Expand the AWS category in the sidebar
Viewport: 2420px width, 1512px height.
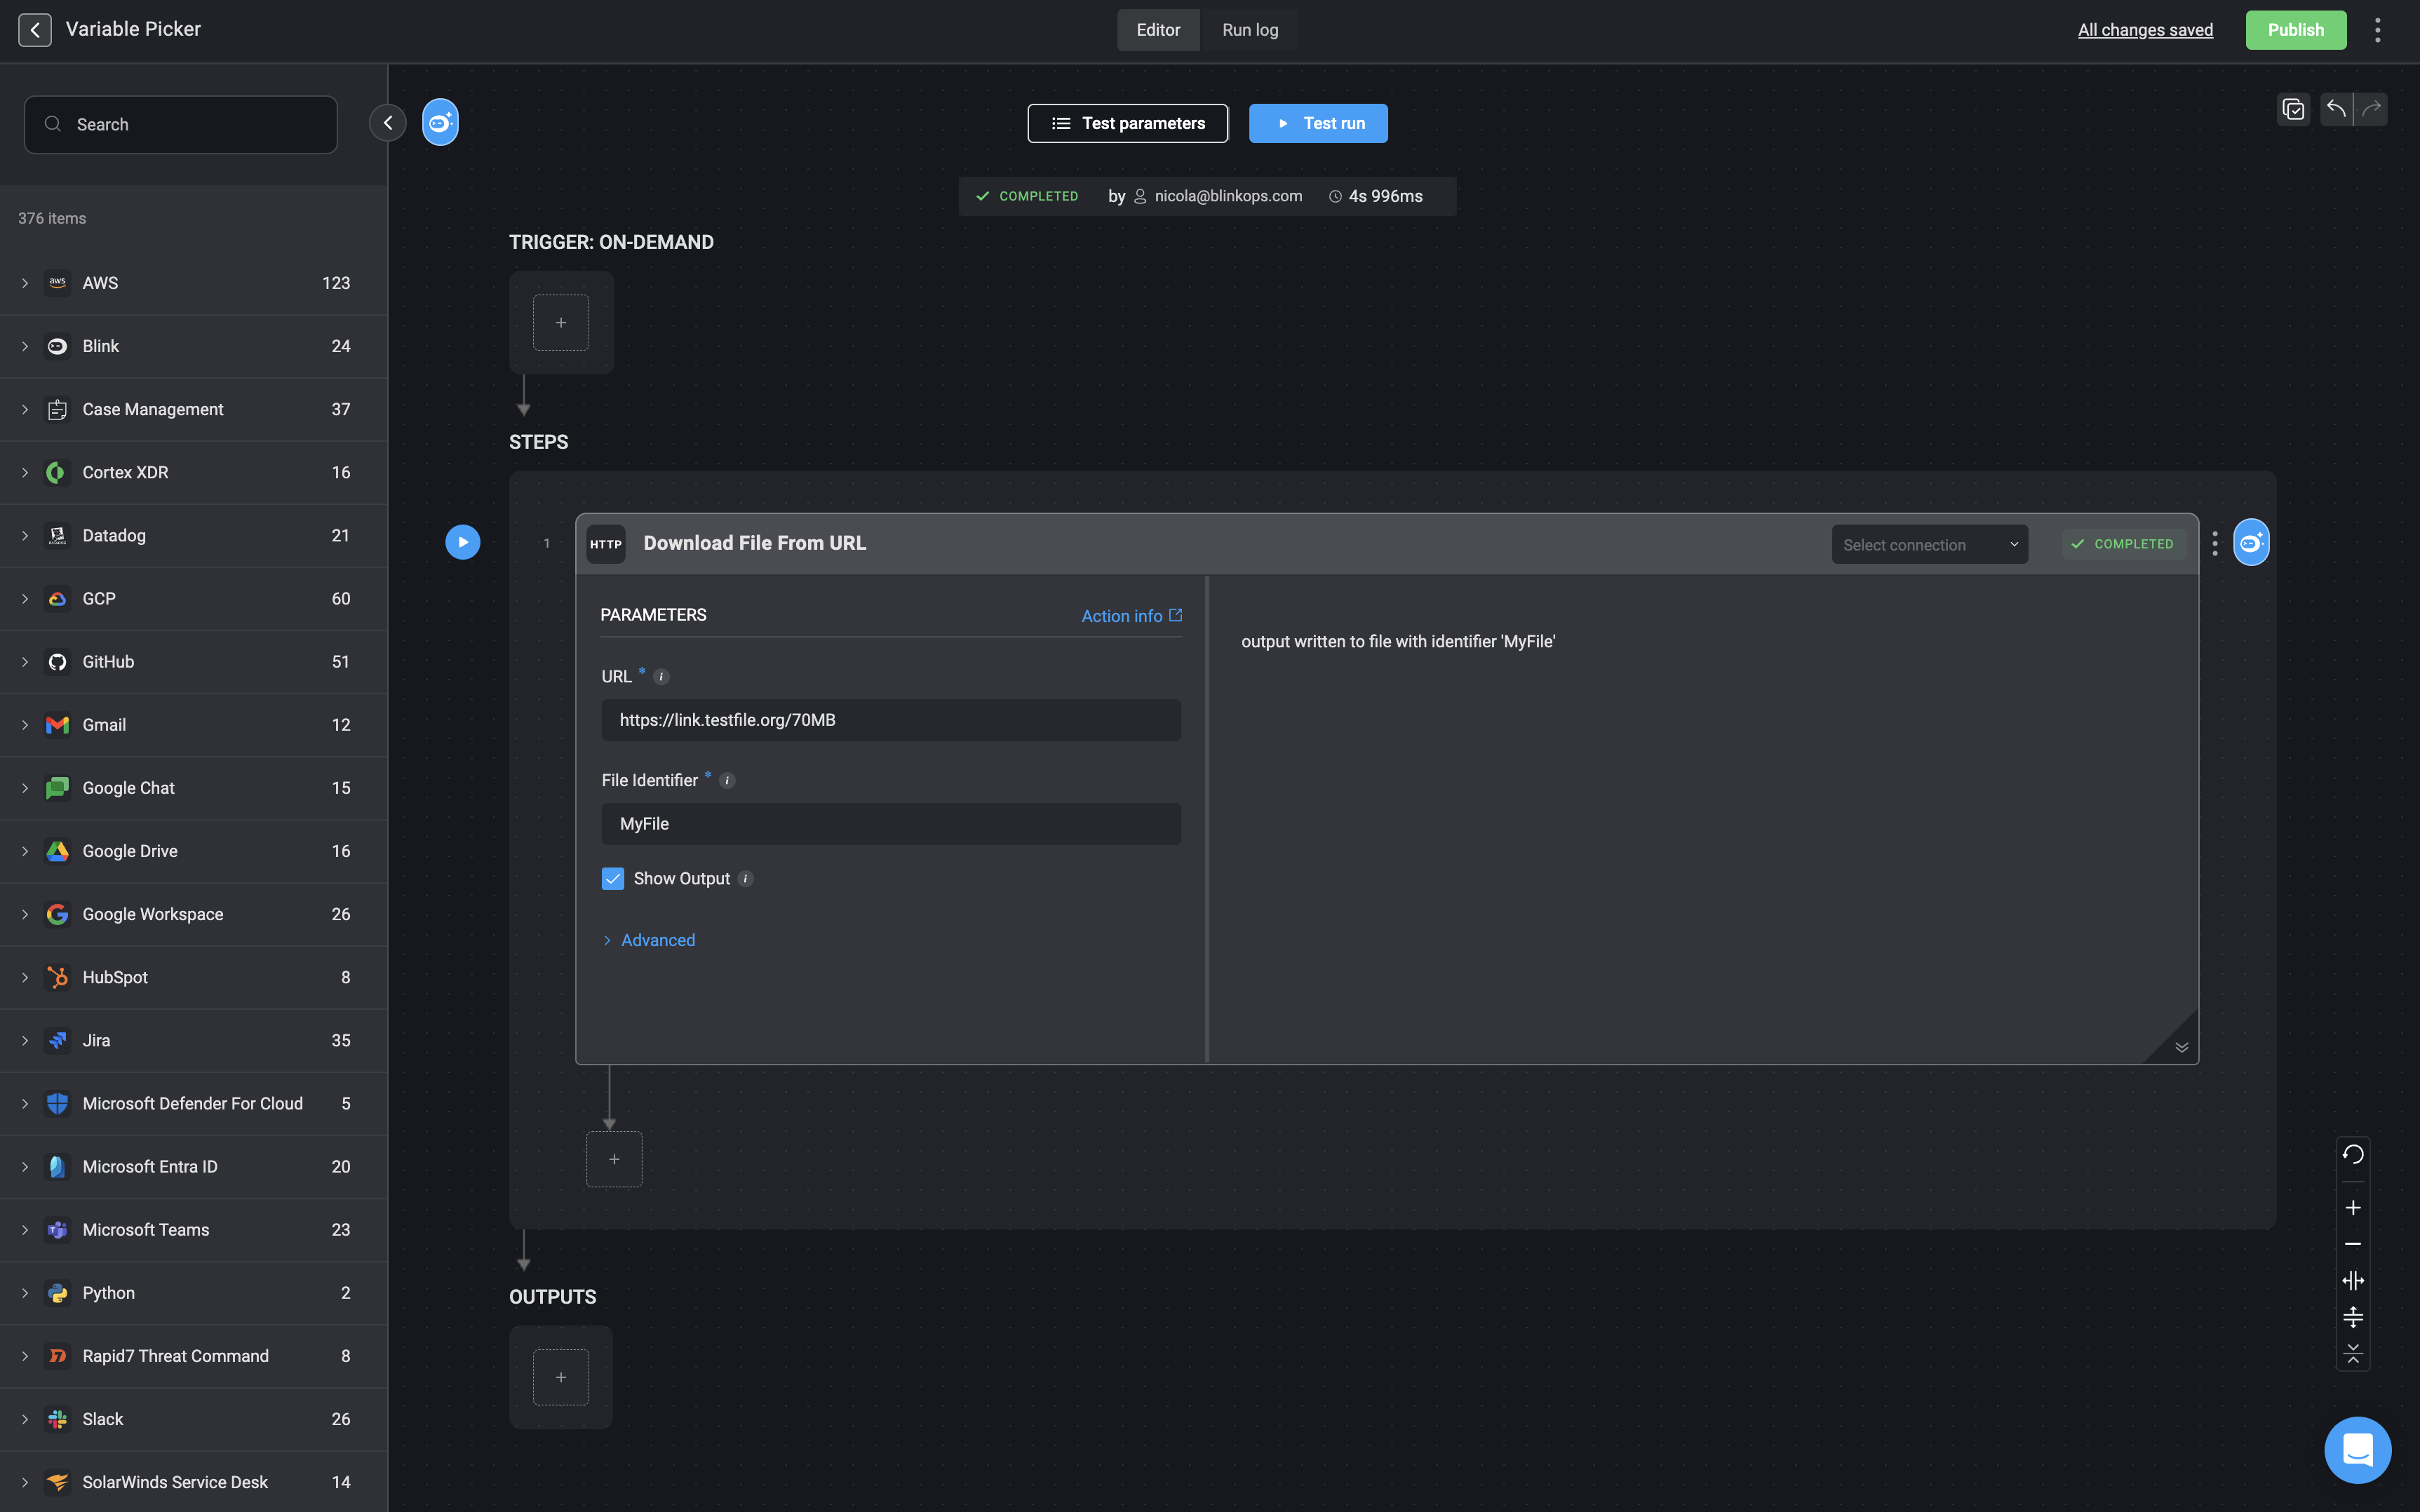pyautogui.click(x=25, y=283)
